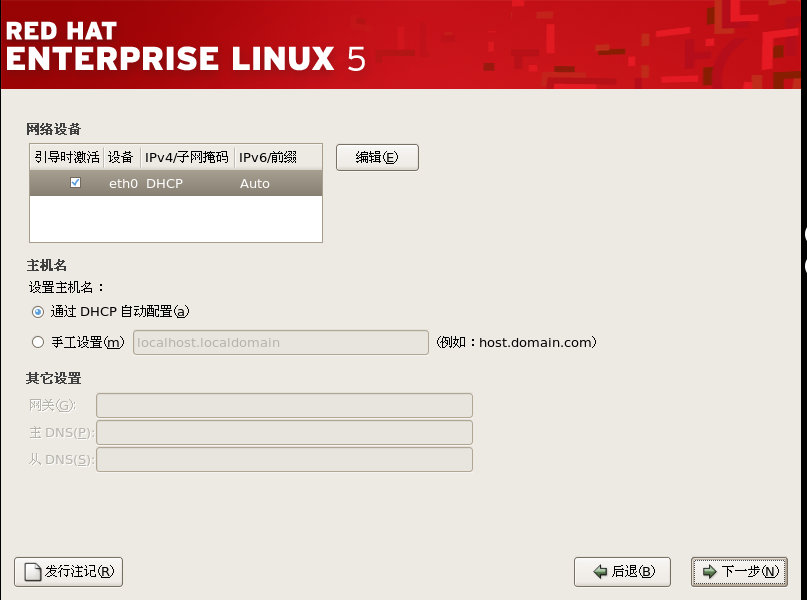The height and width of the screenshot is (600, 807).
Task: Select the eth0 device cell
Action: pyautogui.click(x=123, y=184)
